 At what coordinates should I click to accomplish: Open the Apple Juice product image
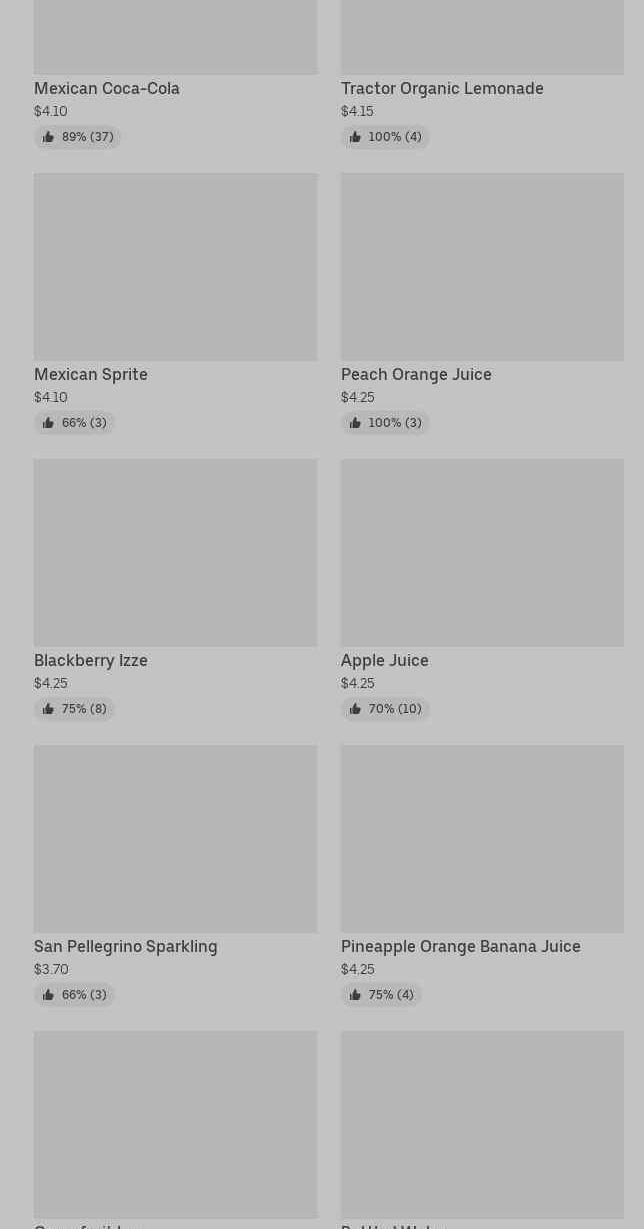482,553
